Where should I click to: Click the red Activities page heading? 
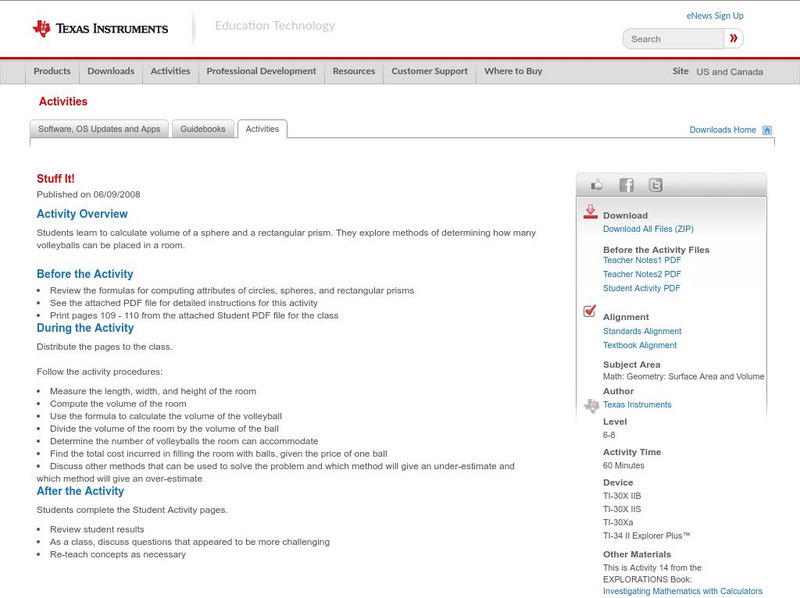(63, 102)
